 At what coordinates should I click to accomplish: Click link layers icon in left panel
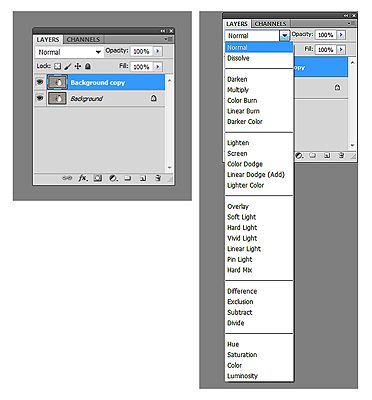[x=67, y=178]
